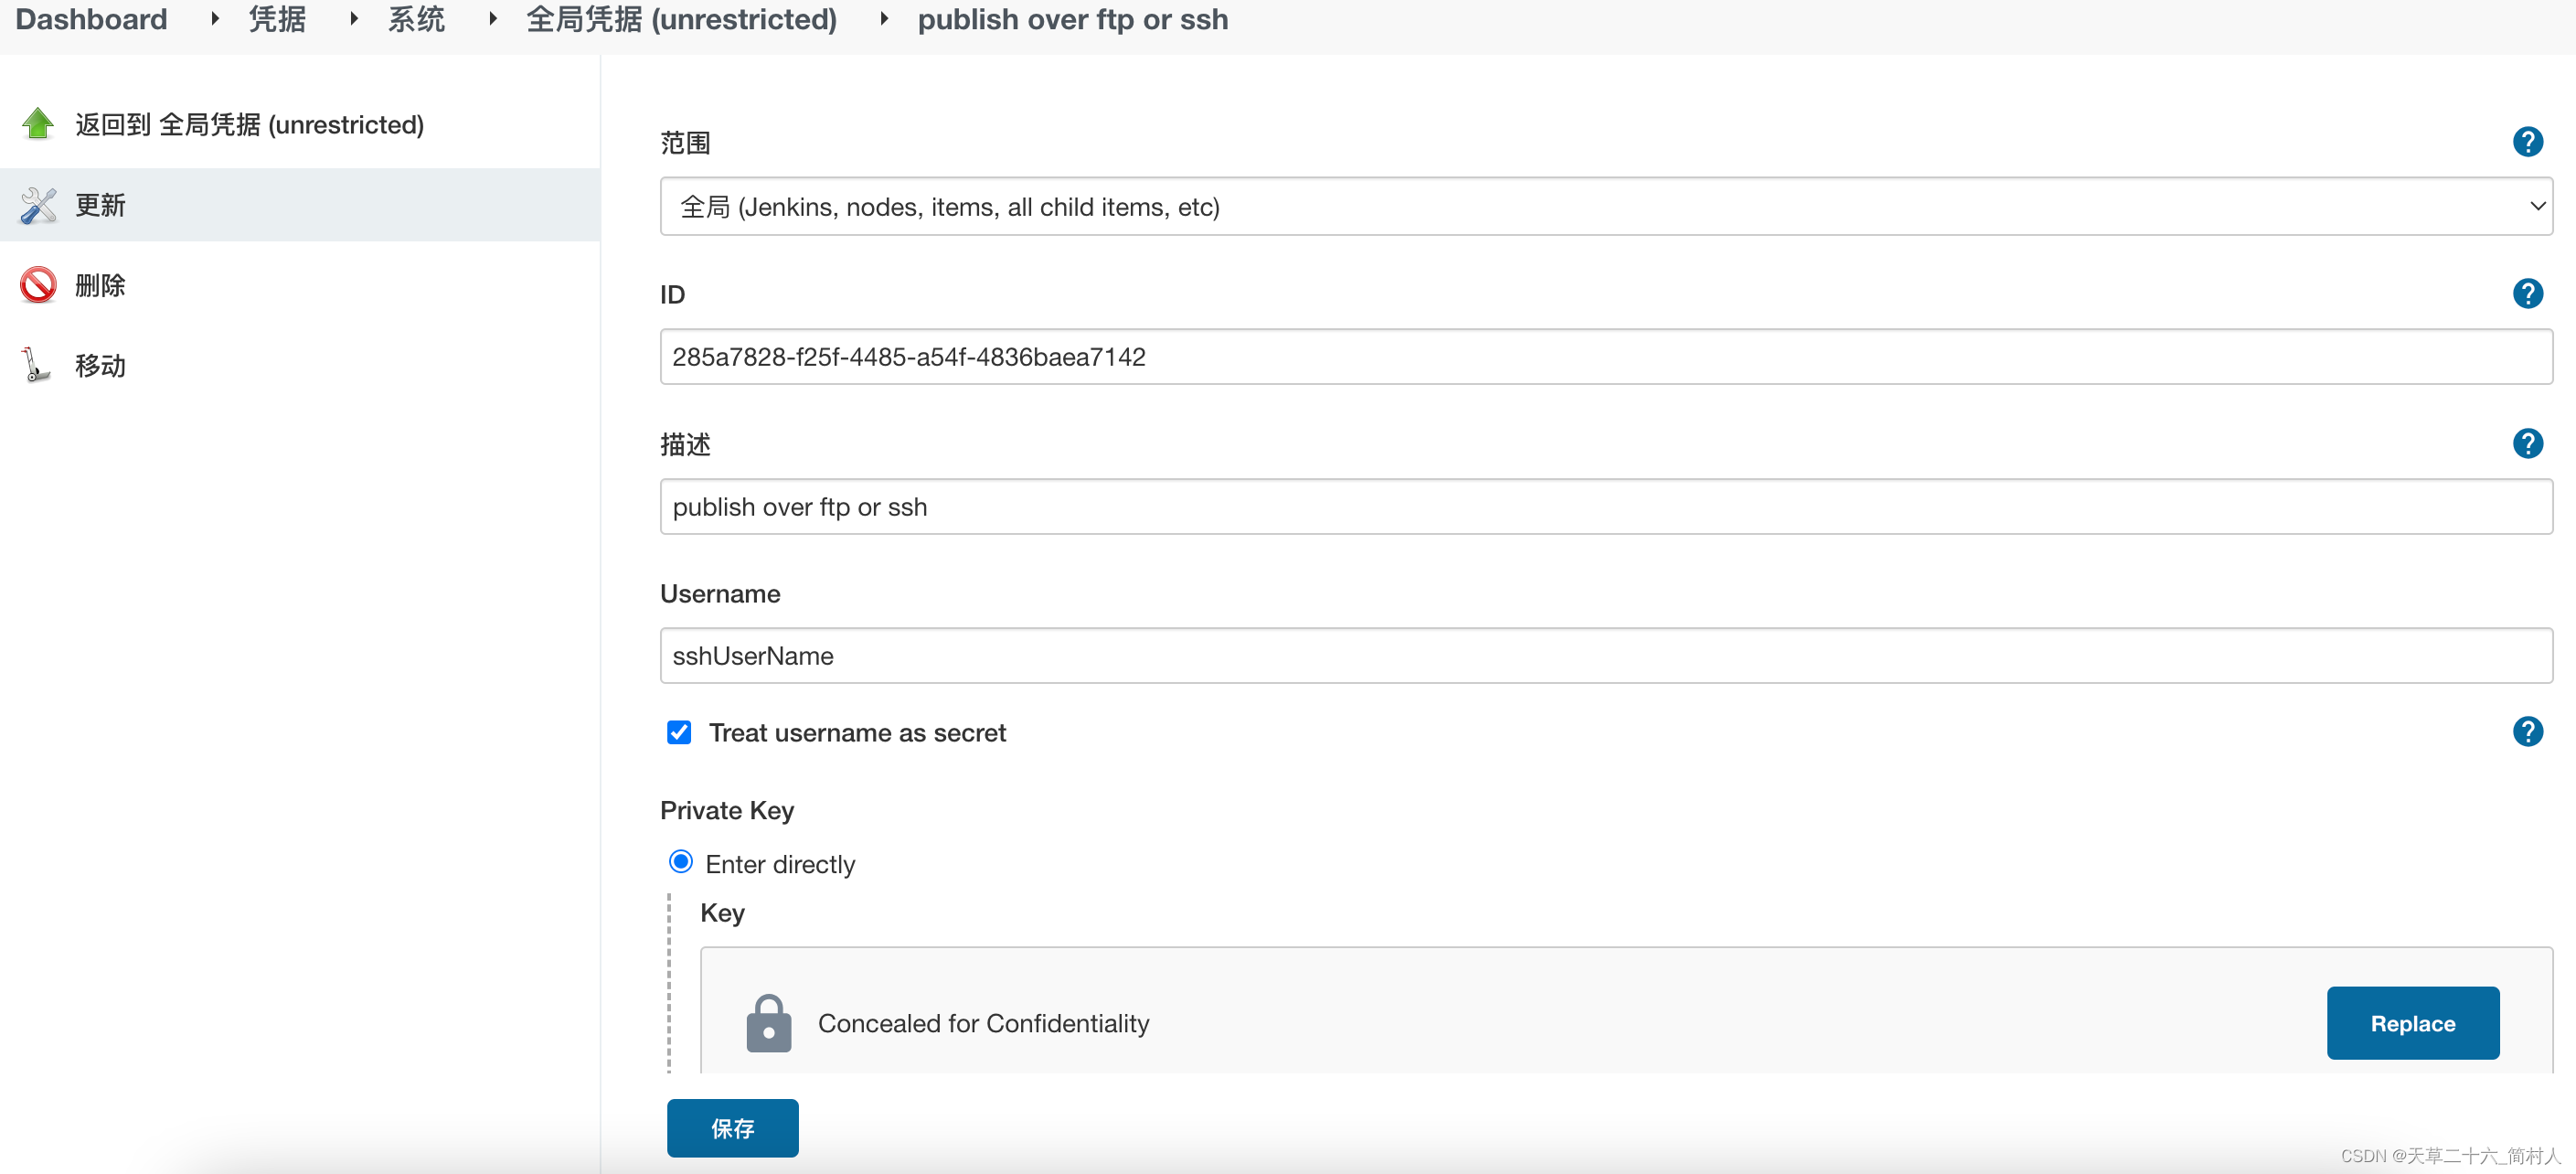The height and width of the screenshot is (1174, 2576).
Task: Open help for Treat username as secret
Action: pyautogui.click(x=2527, y=732)
